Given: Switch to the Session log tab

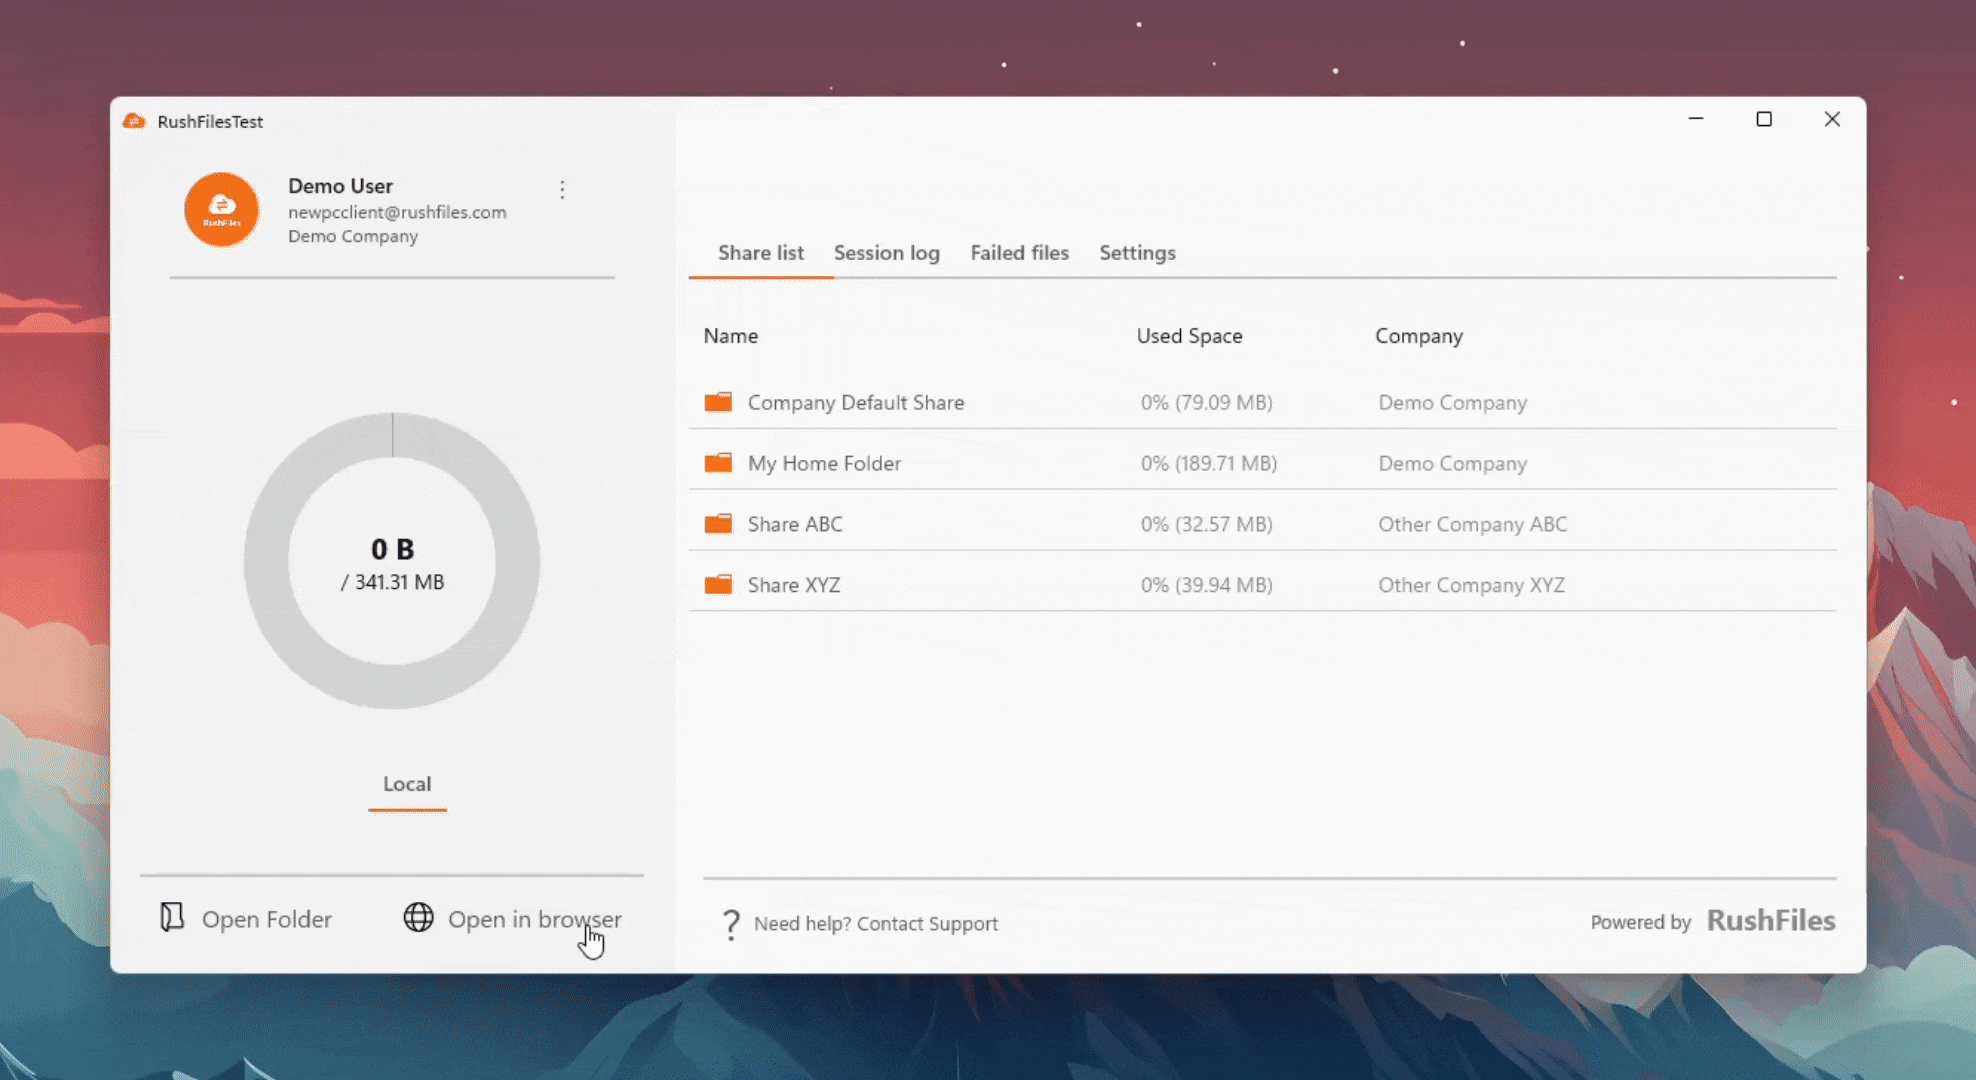Looking at the screenshot, I should pyautogui.click(x=886, y=253).
